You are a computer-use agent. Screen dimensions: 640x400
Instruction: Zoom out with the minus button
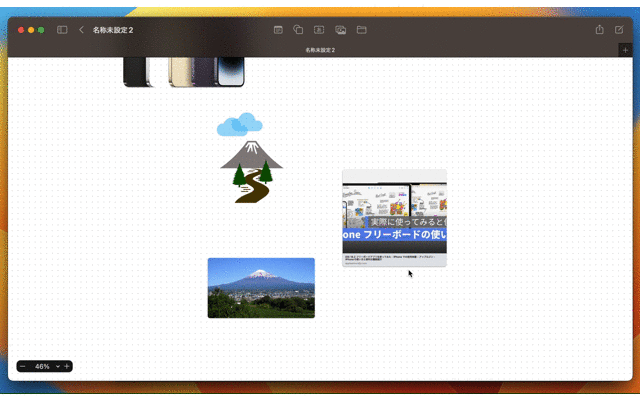coord(23,367)
